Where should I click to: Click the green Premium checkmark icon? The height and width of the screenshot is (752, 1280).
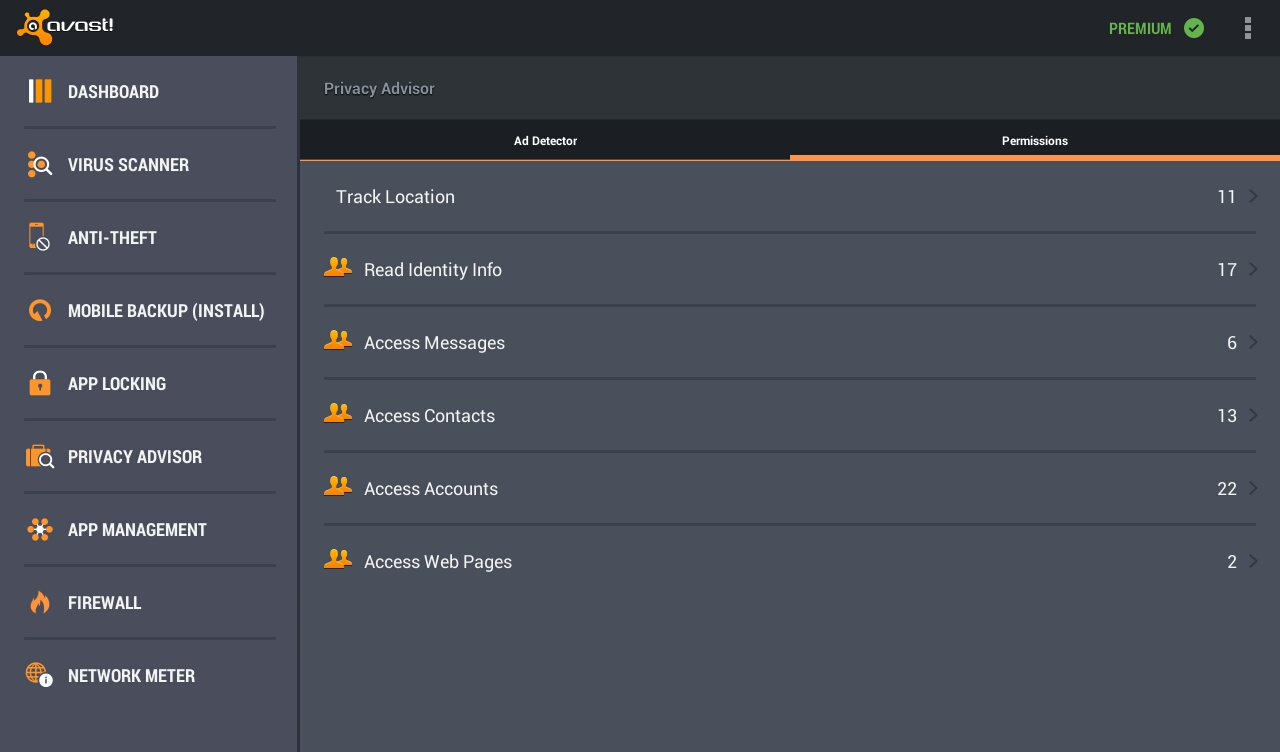coord(1194,28)
